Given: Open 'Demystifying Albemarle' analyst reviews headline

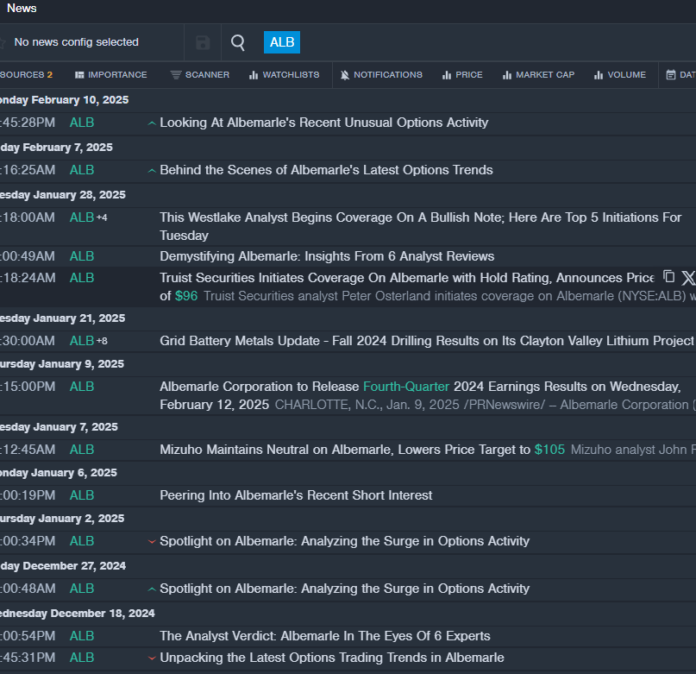Looking at the screenshot, I should [x=326, y=256].
